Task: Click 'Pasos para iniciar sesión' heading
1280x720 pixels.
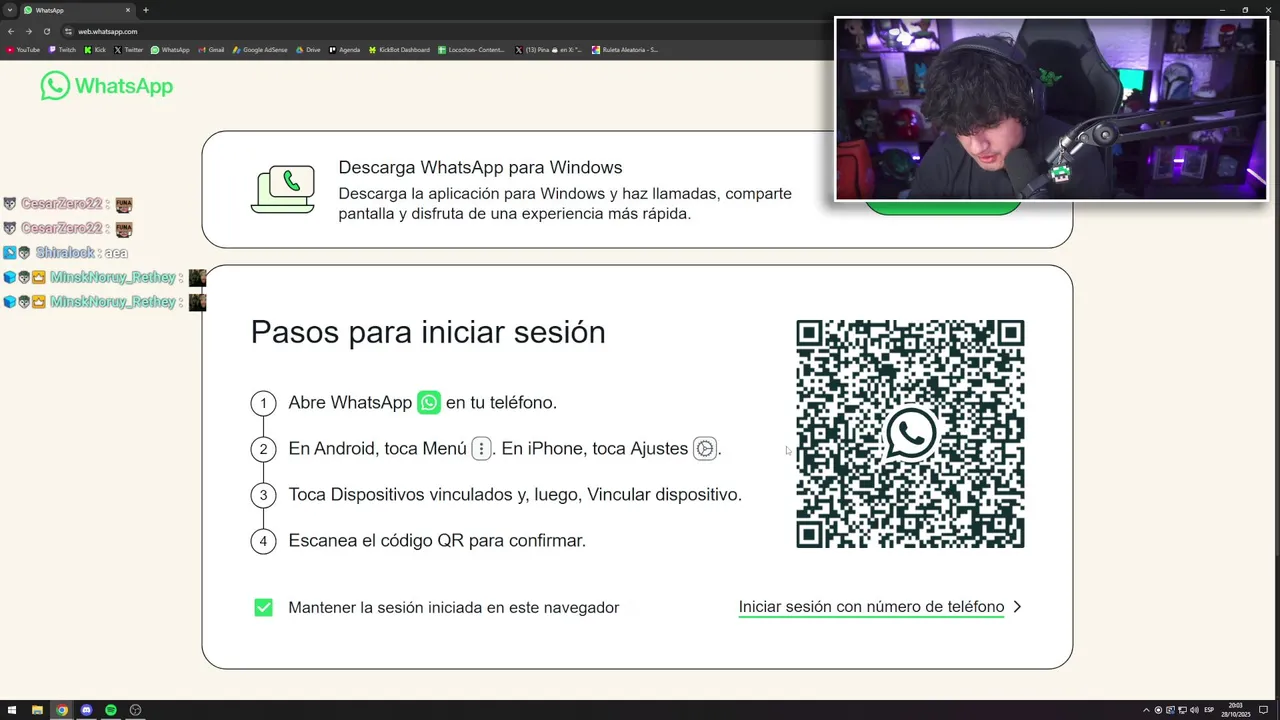Action: (428, 332)
